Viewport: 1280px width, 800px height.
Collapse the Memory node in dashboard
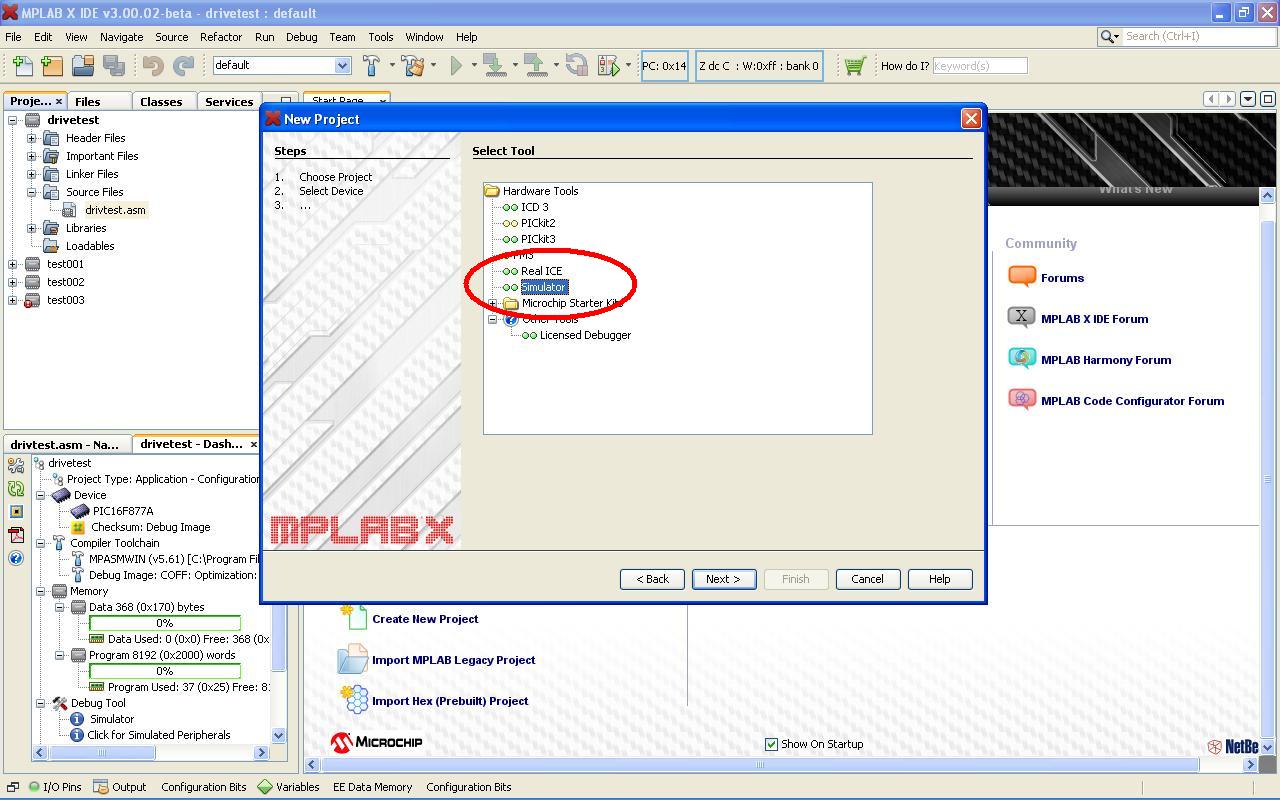[x=41, y=591]
